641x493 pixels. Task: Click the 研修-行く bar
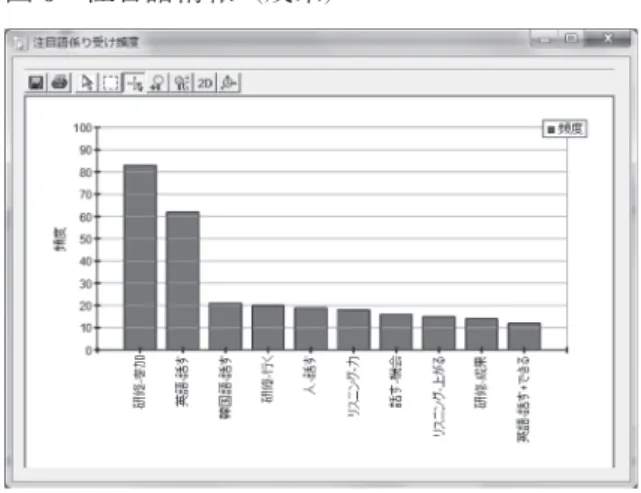pos(268,327)
